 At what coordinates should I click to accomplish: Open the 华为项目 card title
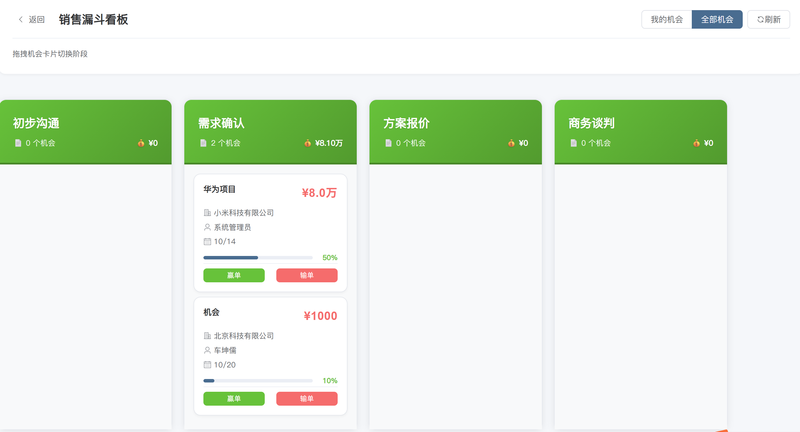point(219,189)
